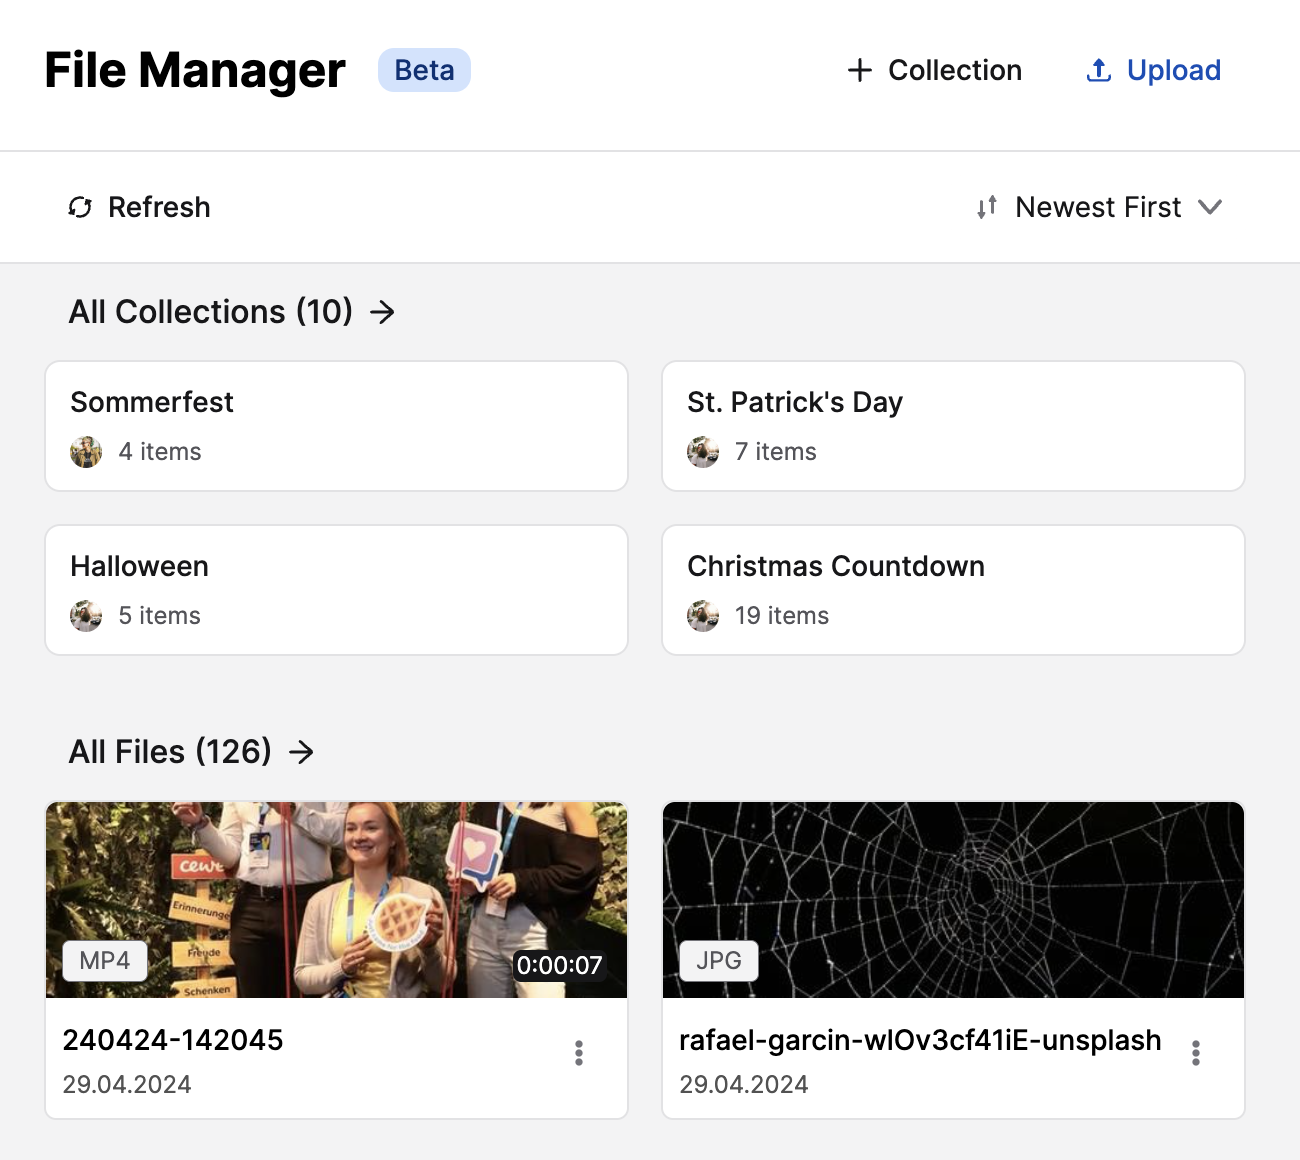Click the sort arrows icon beside Newest First
Image resolution: width=1300 pixels, height=1160 pixels.
[986, 207]
